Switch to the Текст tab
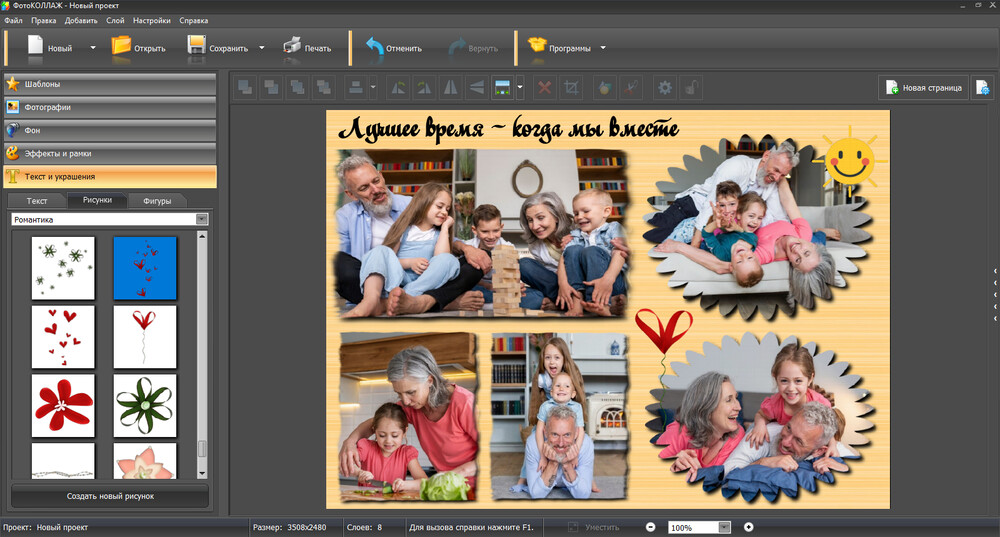The image size is (1000, 537). click(x=37, y=201)
